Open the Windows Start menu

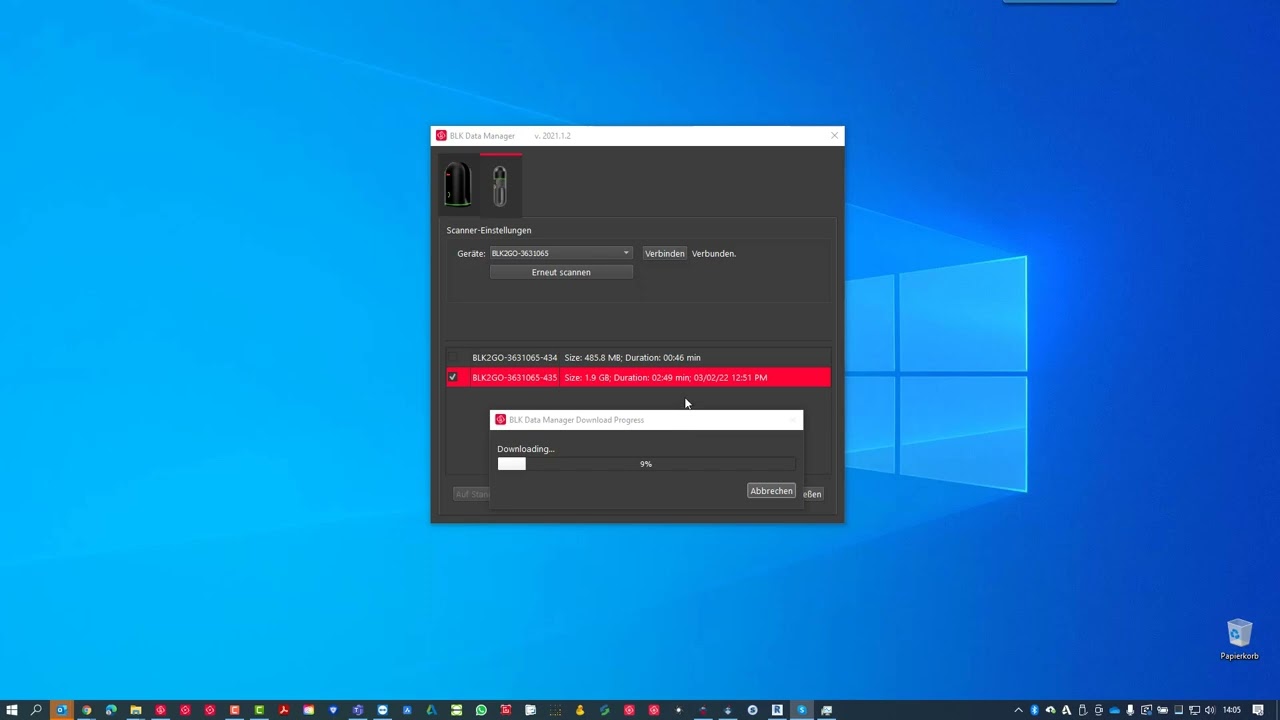[x=11, y=710]
